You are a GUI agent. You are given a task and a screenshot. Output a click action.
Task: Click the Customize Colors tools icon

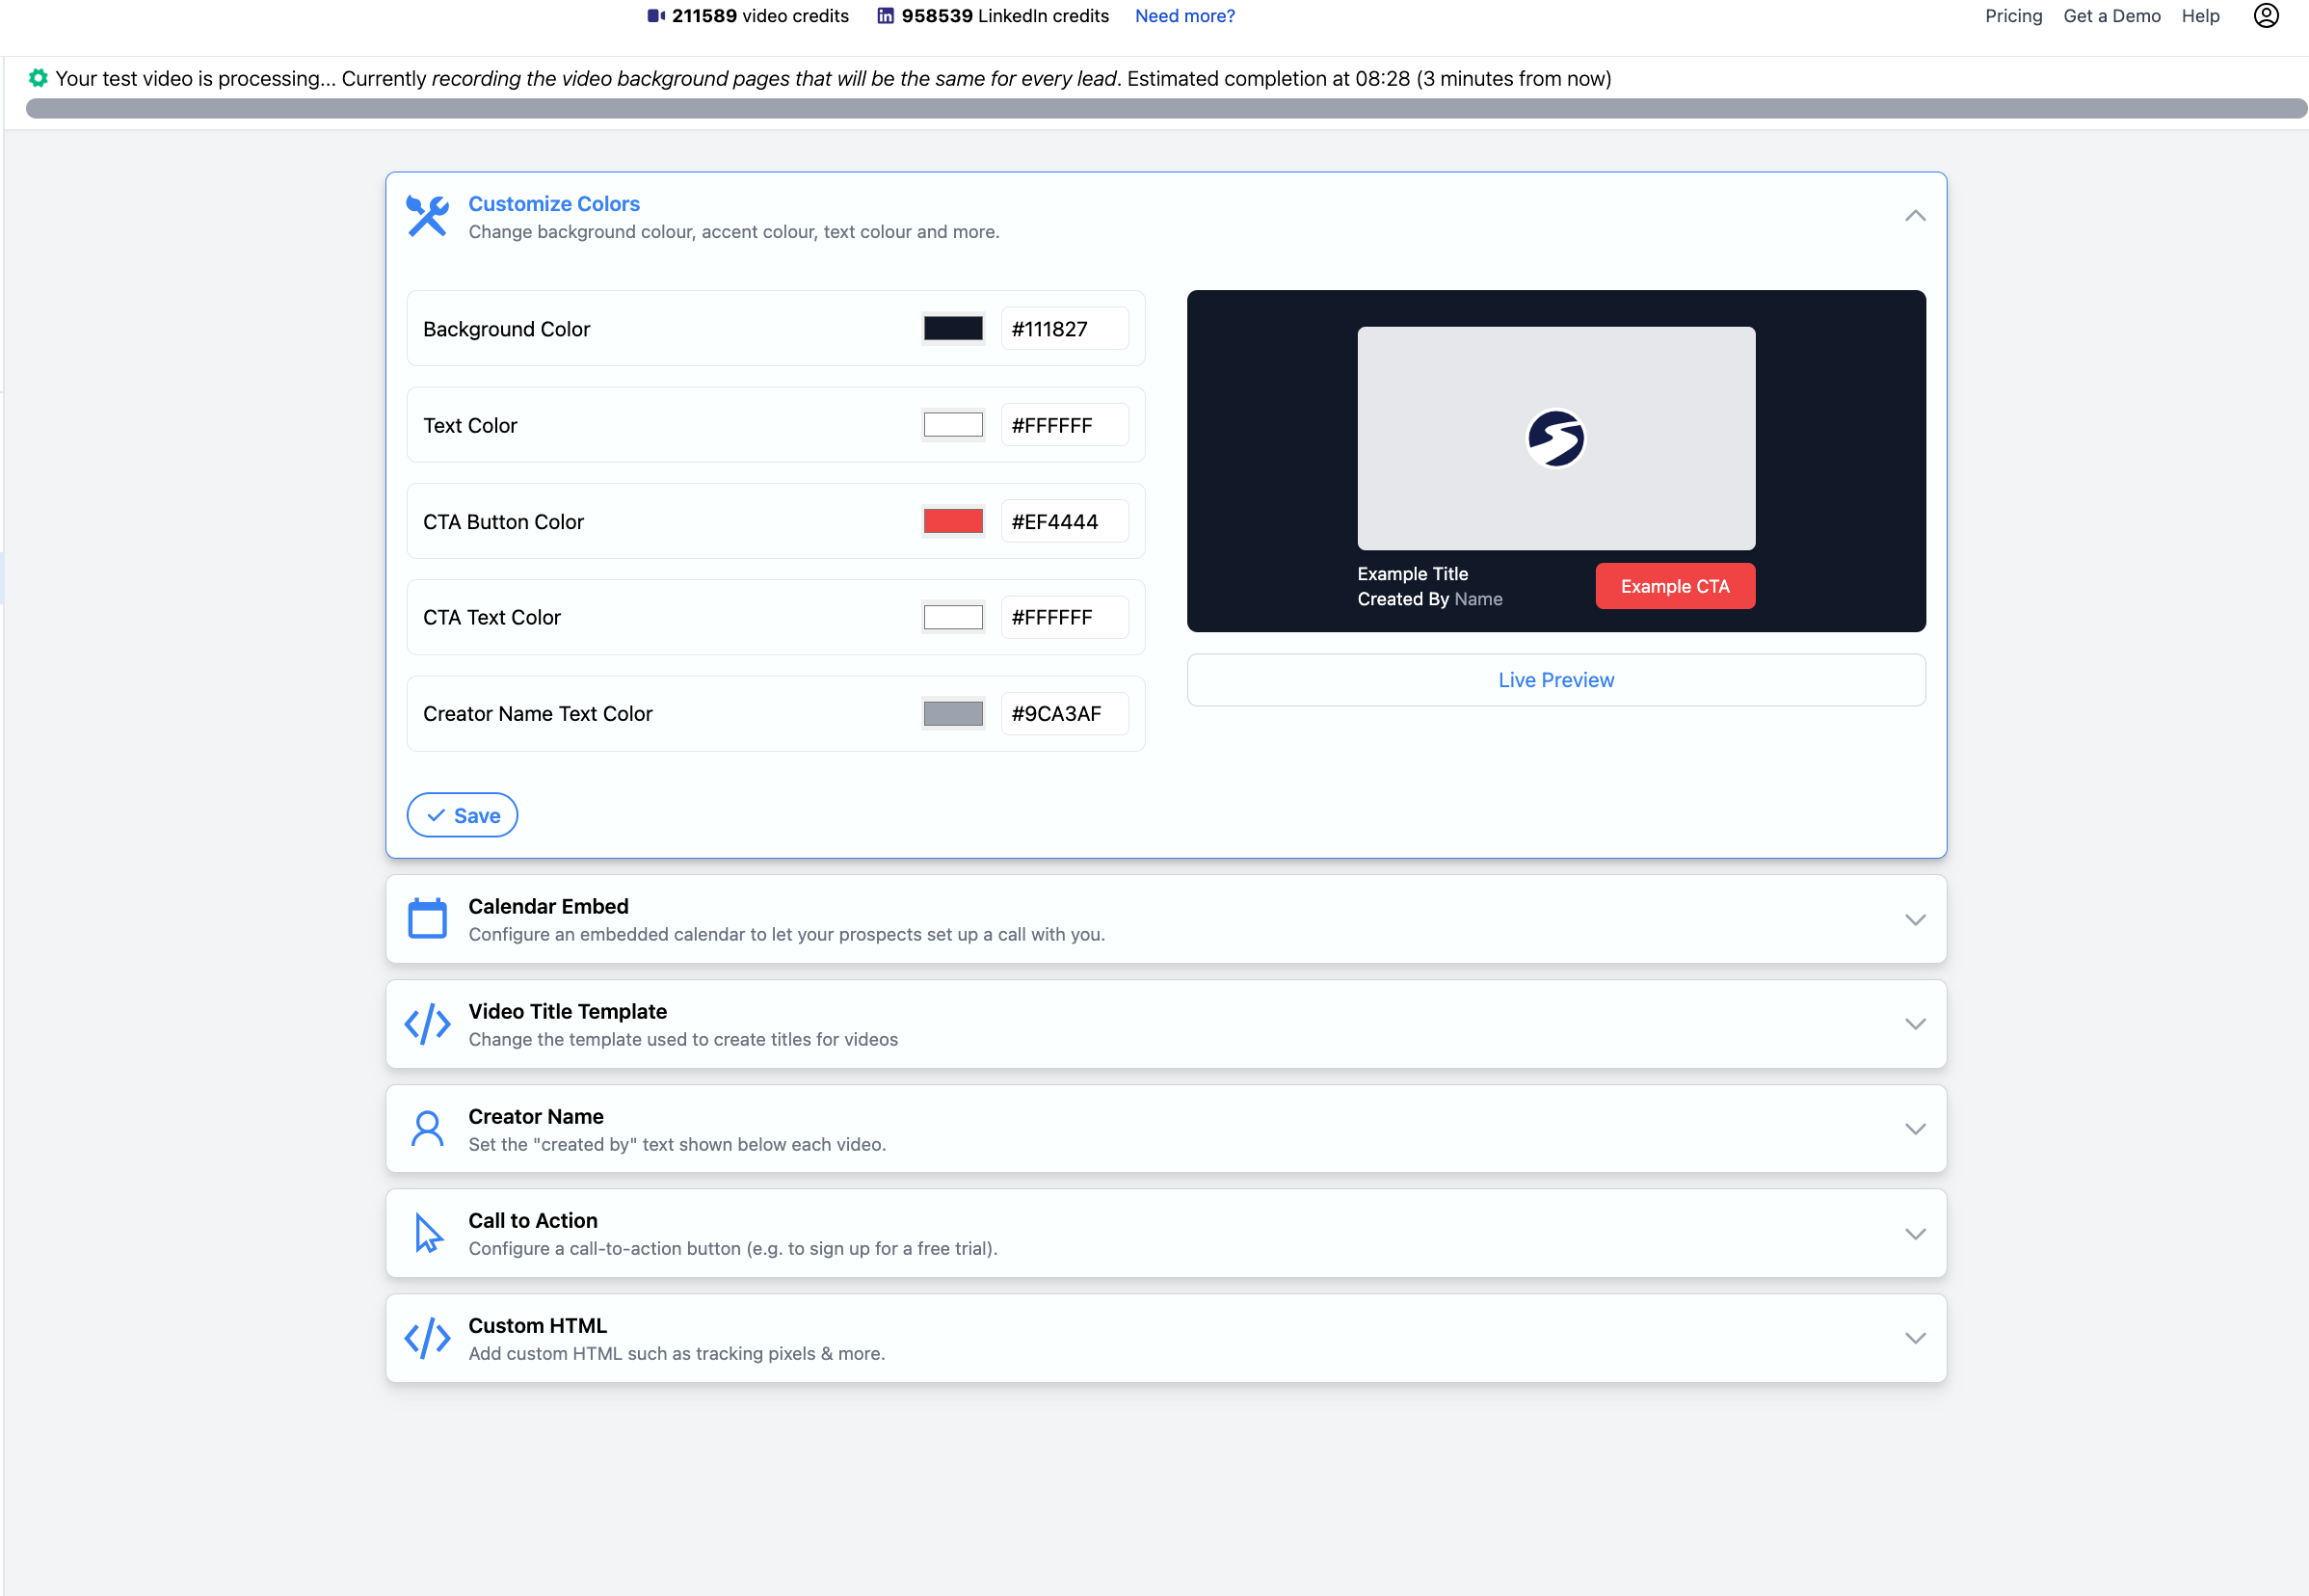click(428, 216)
